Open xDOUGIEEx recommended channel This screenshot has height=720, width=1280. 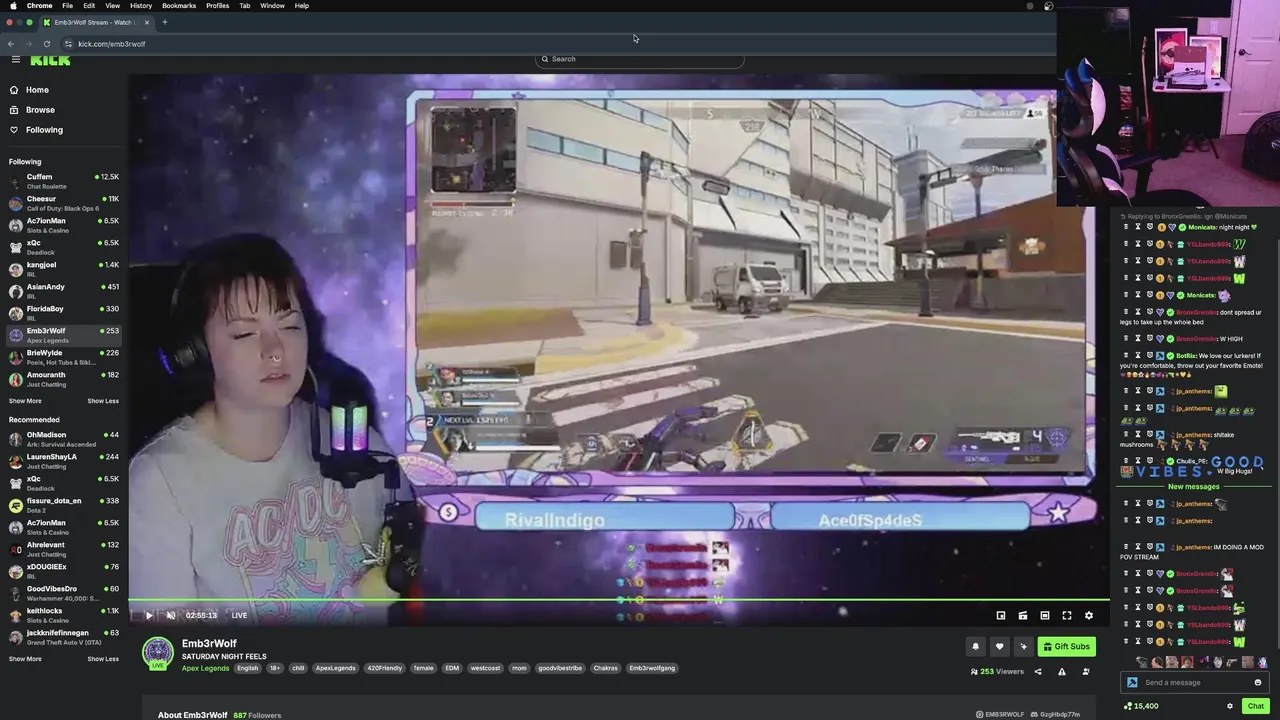(x=64, y=571)
